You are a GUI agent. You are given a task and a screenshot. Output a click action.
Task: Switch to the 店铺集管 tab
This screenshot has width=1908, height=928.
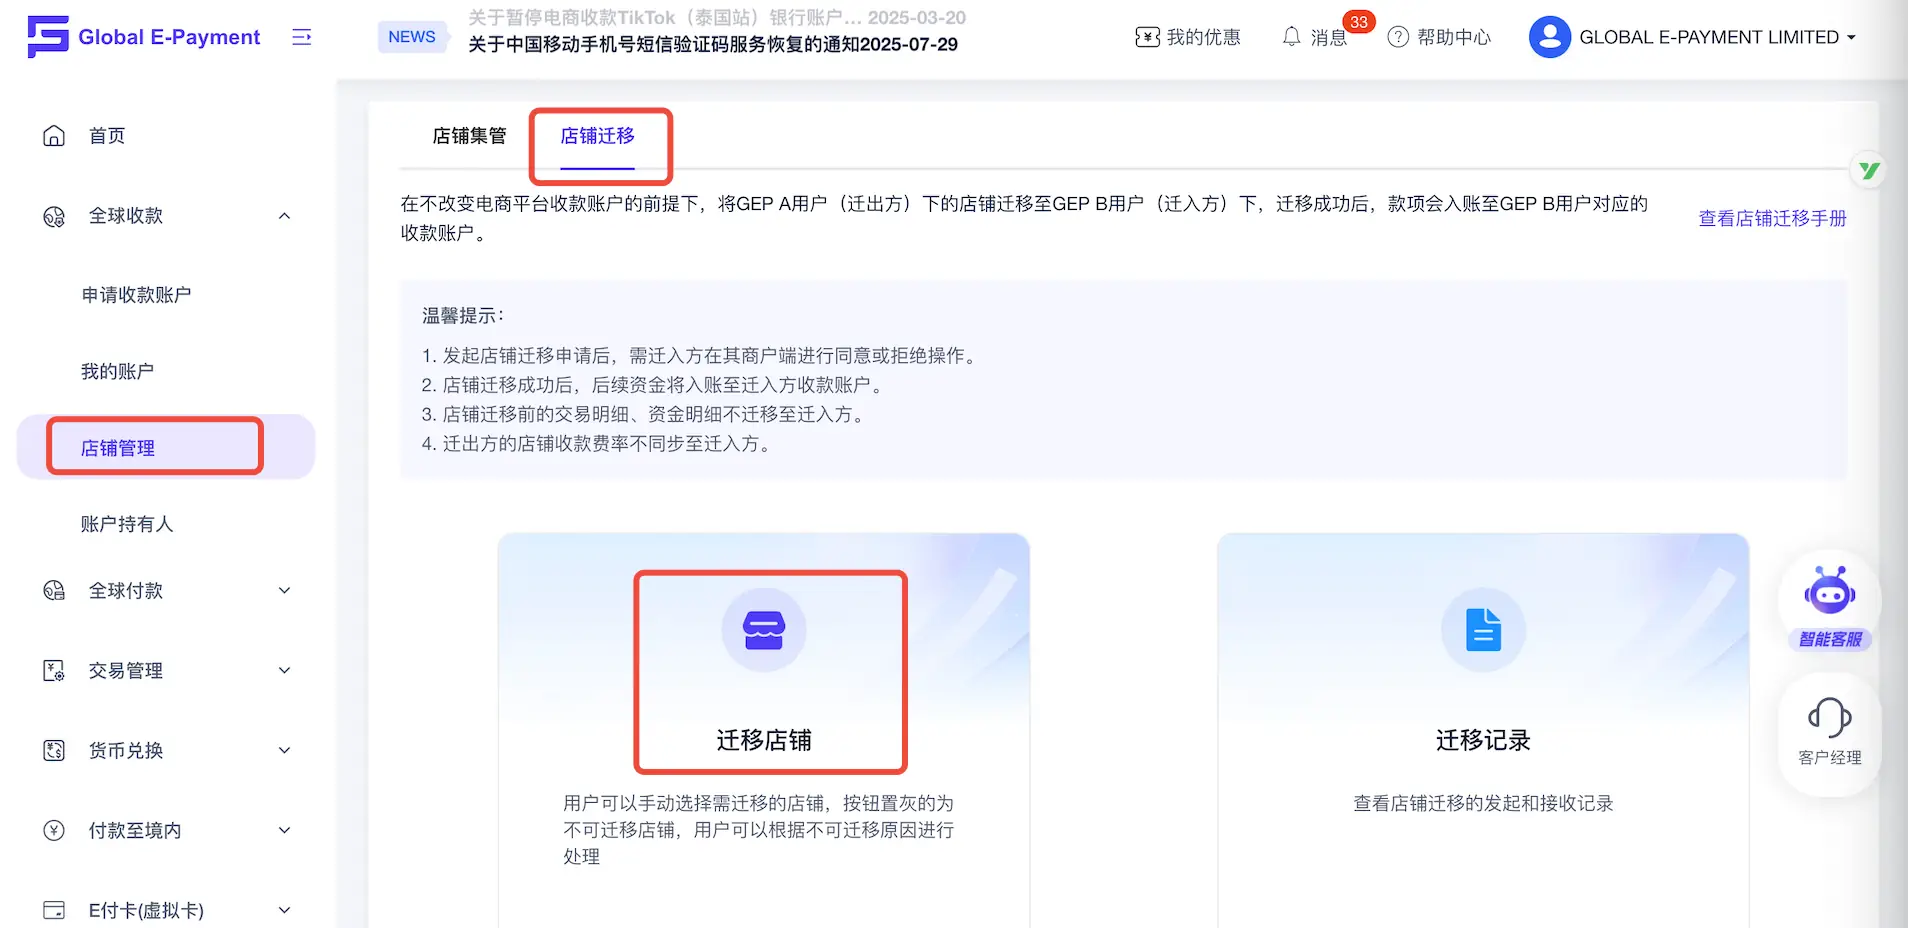[469, 136]
